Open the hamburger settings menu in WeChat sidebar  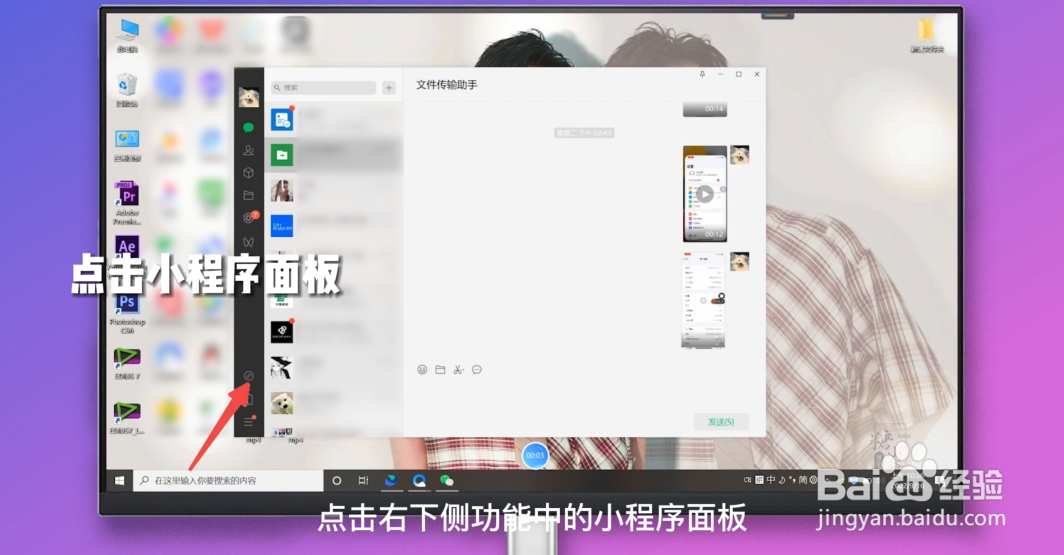pyautogui.click(x=248, y=421)
